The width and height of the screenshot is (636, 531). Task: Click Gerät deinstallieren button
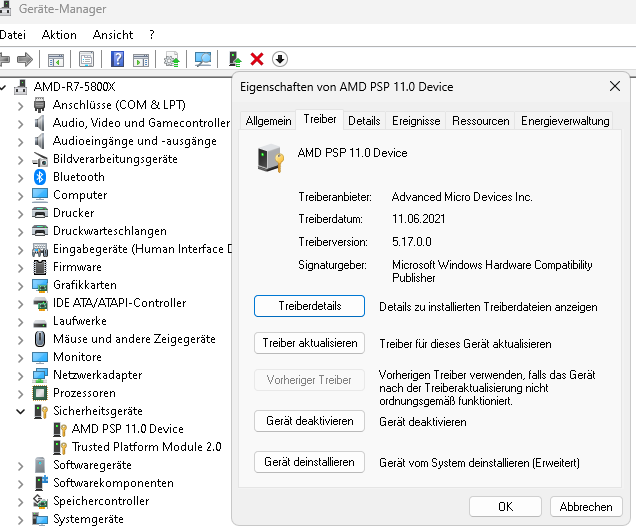pos(309,462)
